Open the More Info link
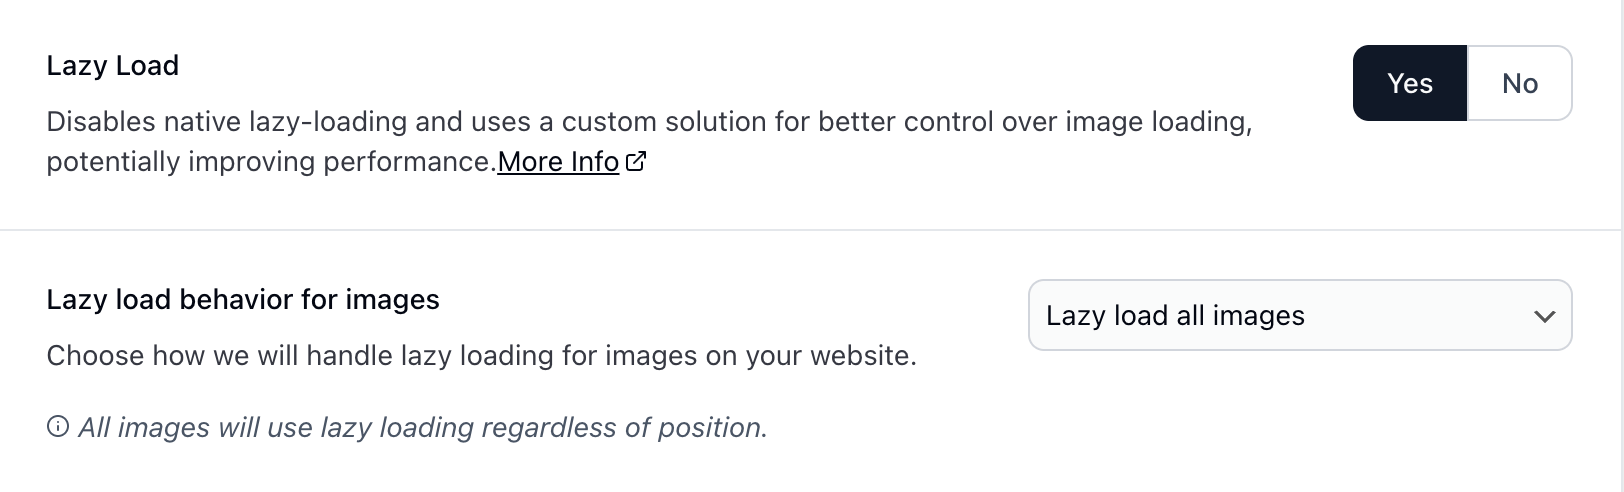This screenshot has width=1624, height=492. [558, 162]
